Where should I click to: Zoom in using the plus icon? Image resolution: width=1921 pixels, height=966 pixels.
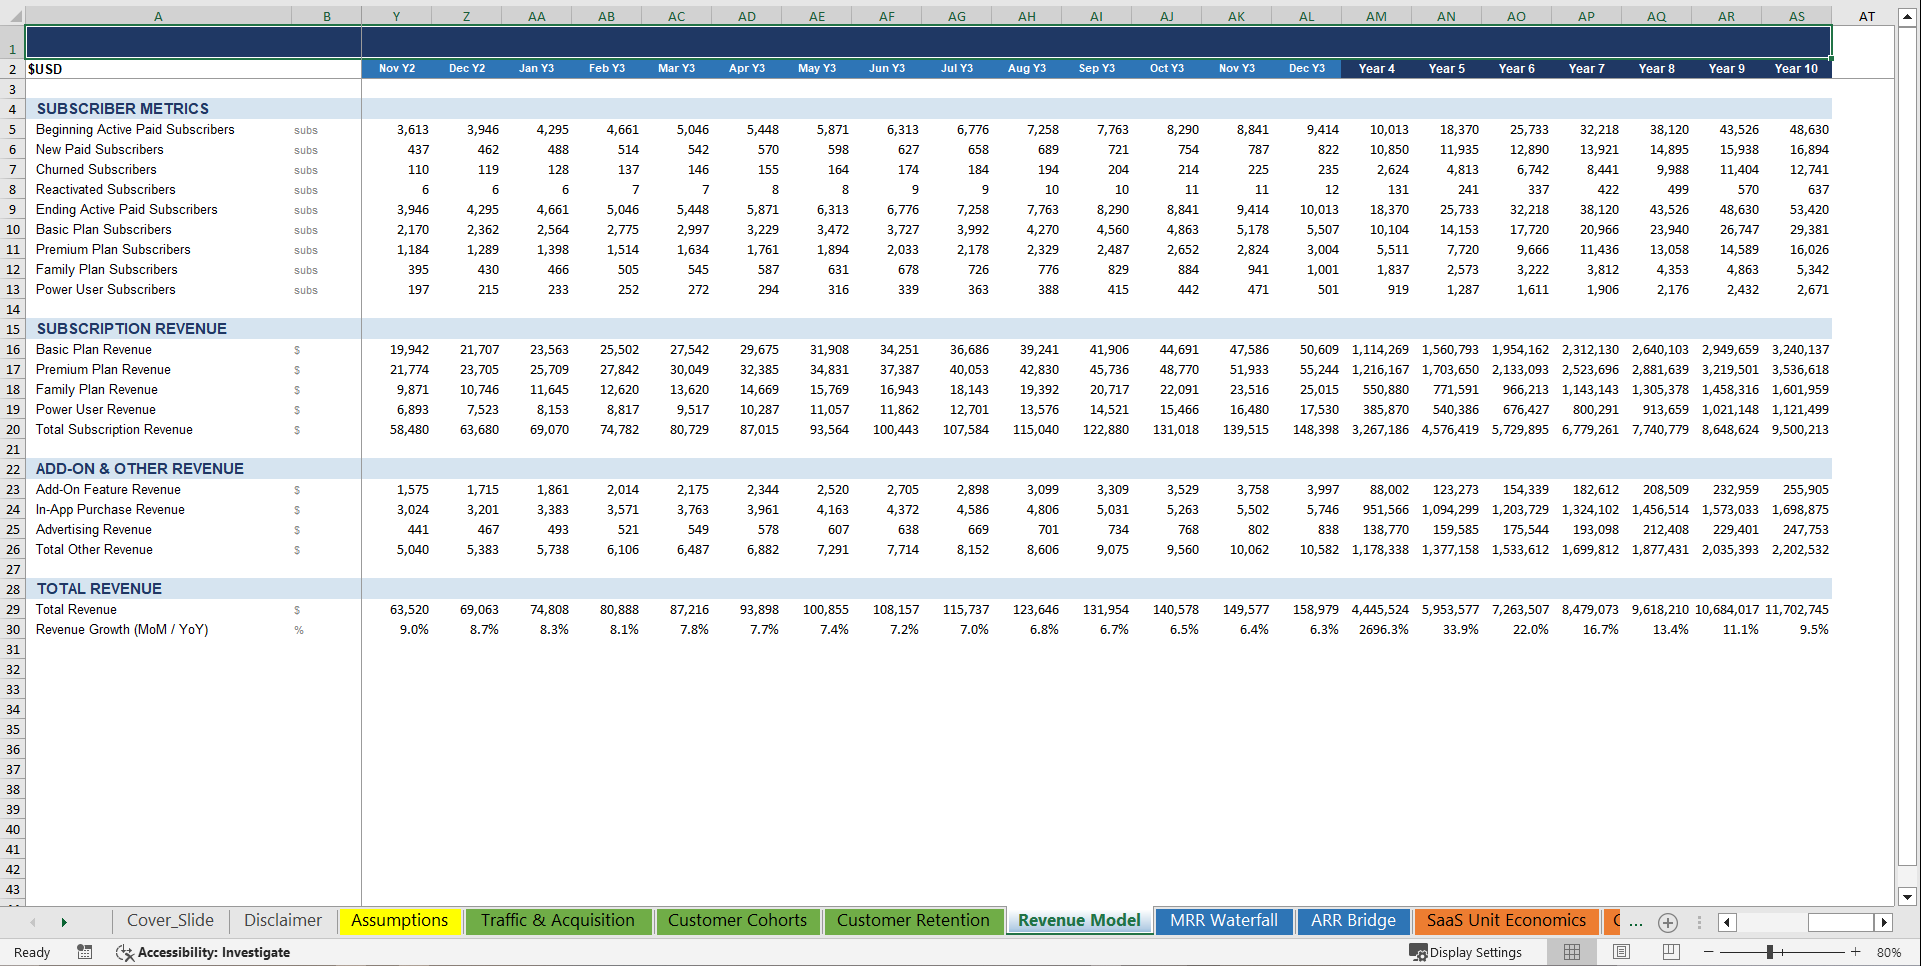tap(1856, 952)
